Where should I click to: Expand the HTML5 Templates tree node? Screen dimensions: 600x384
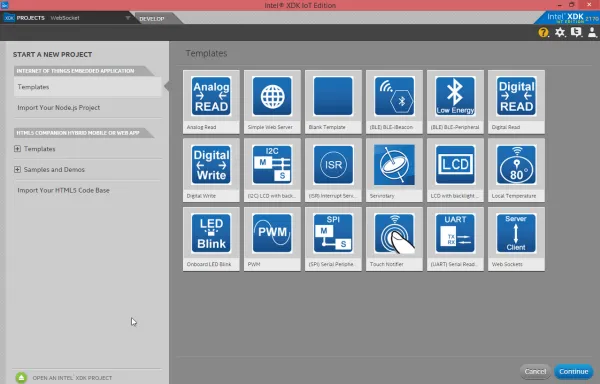point(17,149)
